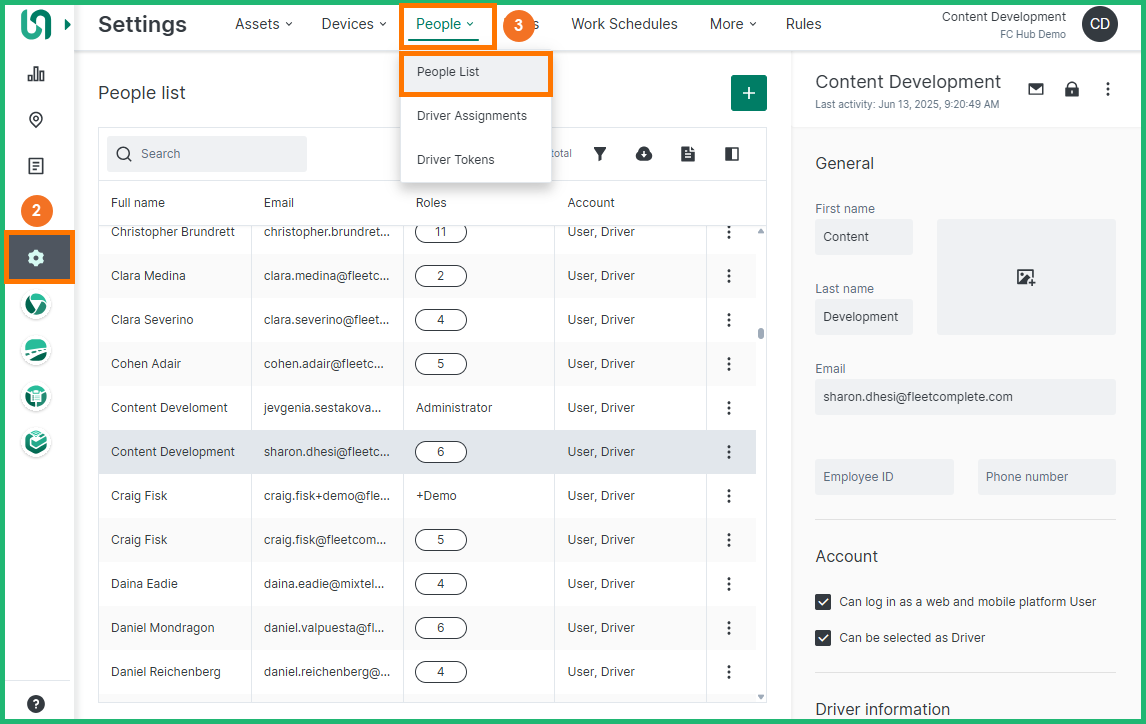Open the help question mark icon
This screenshot has width=1146, height=724.
tap(36, 703)
